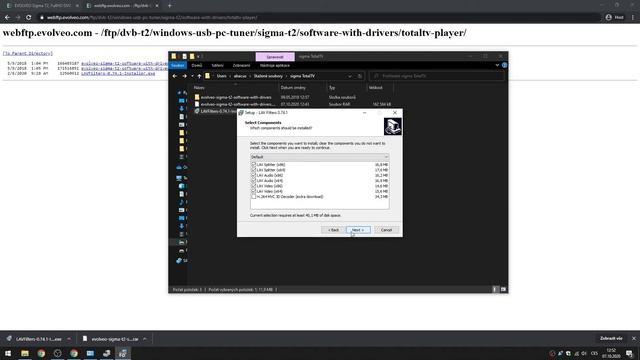Click the setup installer computer icon
640x360 pixels.
click(x=392, y=126)
